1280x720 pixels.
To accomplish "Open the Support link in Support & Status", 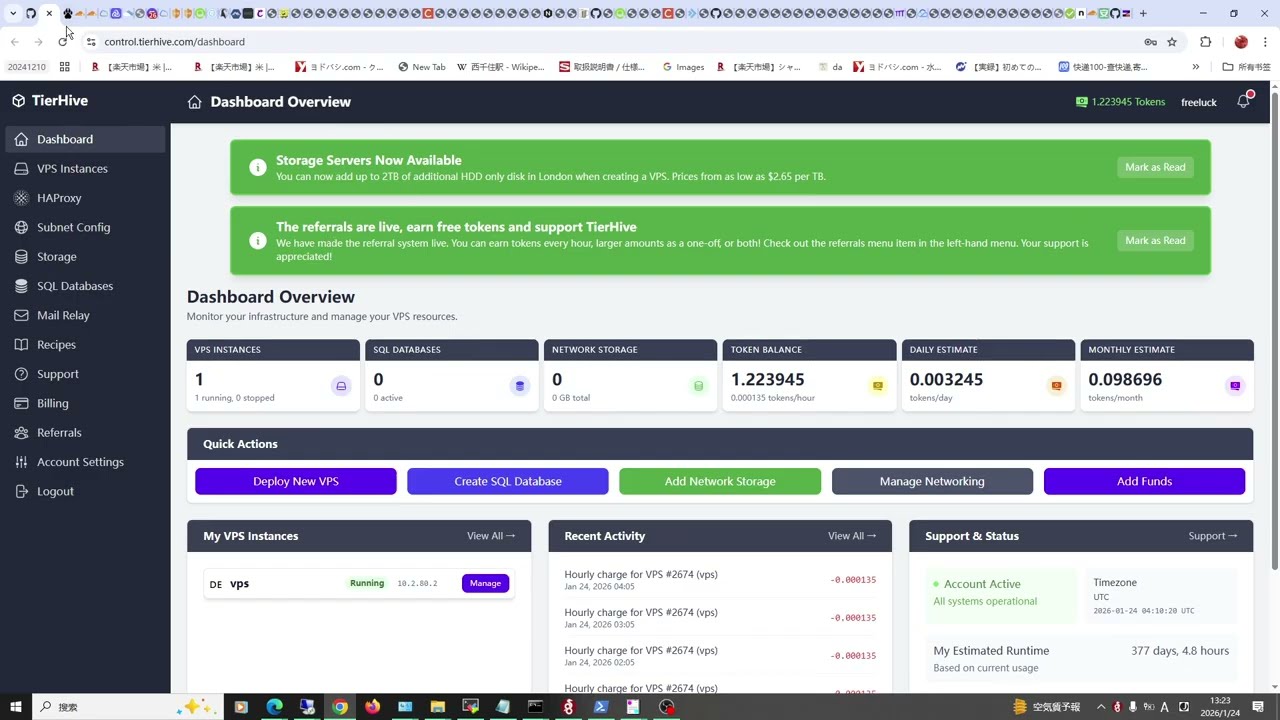I will point(1213,536).
